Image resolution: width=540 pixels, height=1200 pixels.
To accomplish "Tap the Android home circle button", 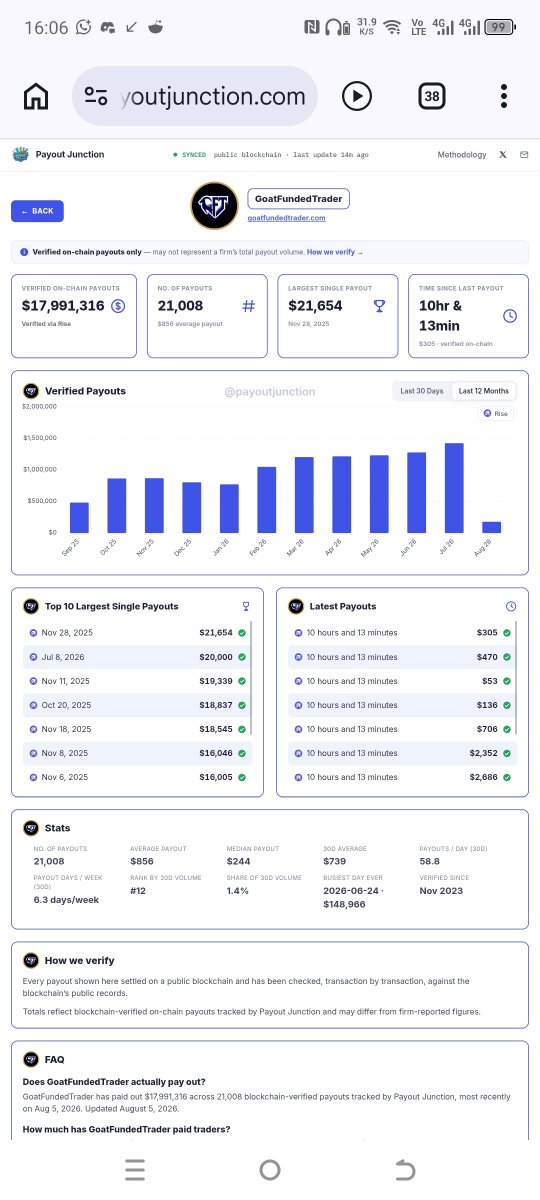I will pos(269,1170).
